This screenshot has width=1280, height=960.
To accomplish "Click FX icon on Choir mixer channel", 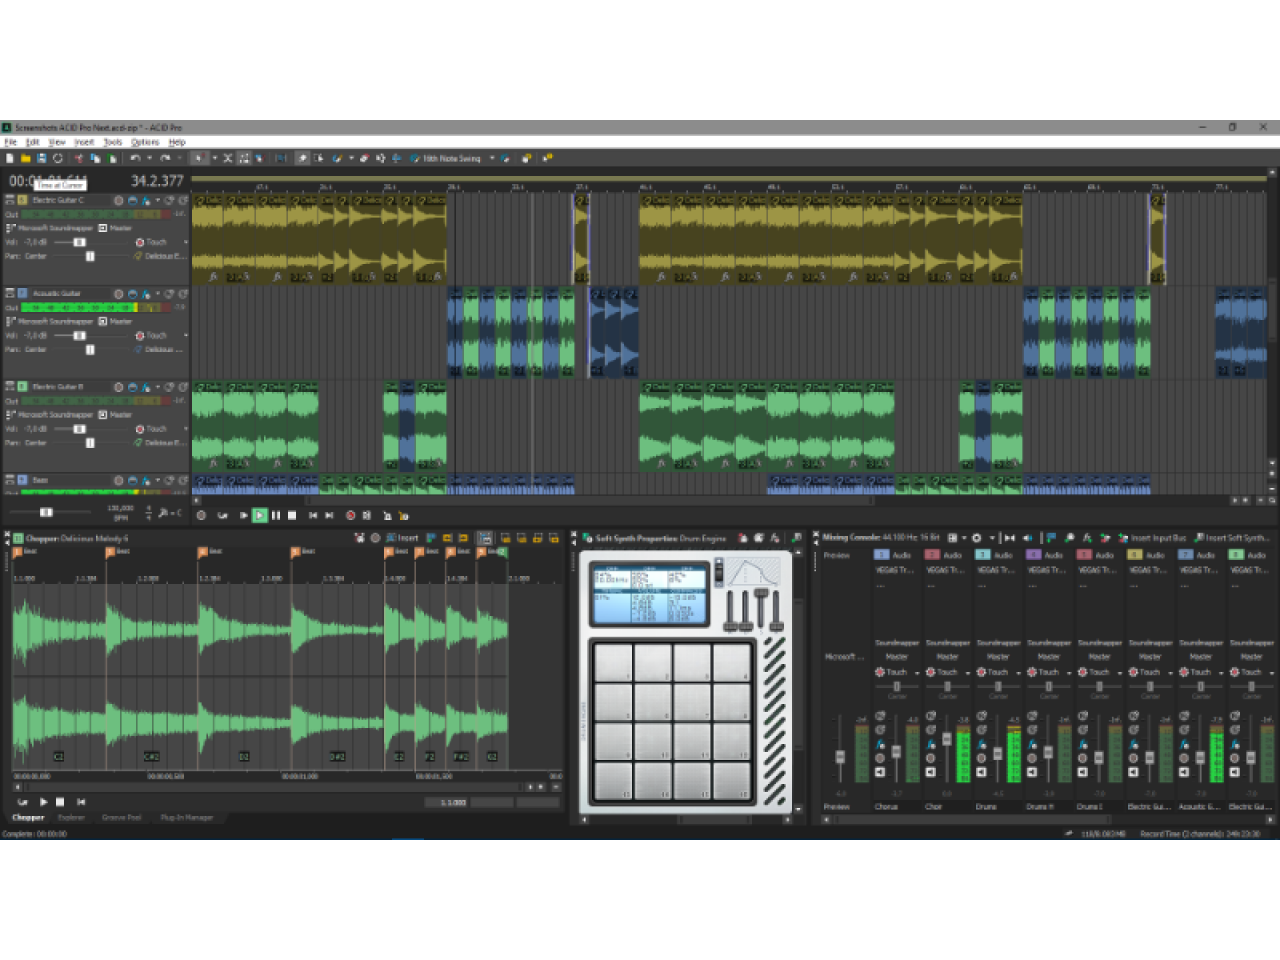I will (x=931, y=745).
